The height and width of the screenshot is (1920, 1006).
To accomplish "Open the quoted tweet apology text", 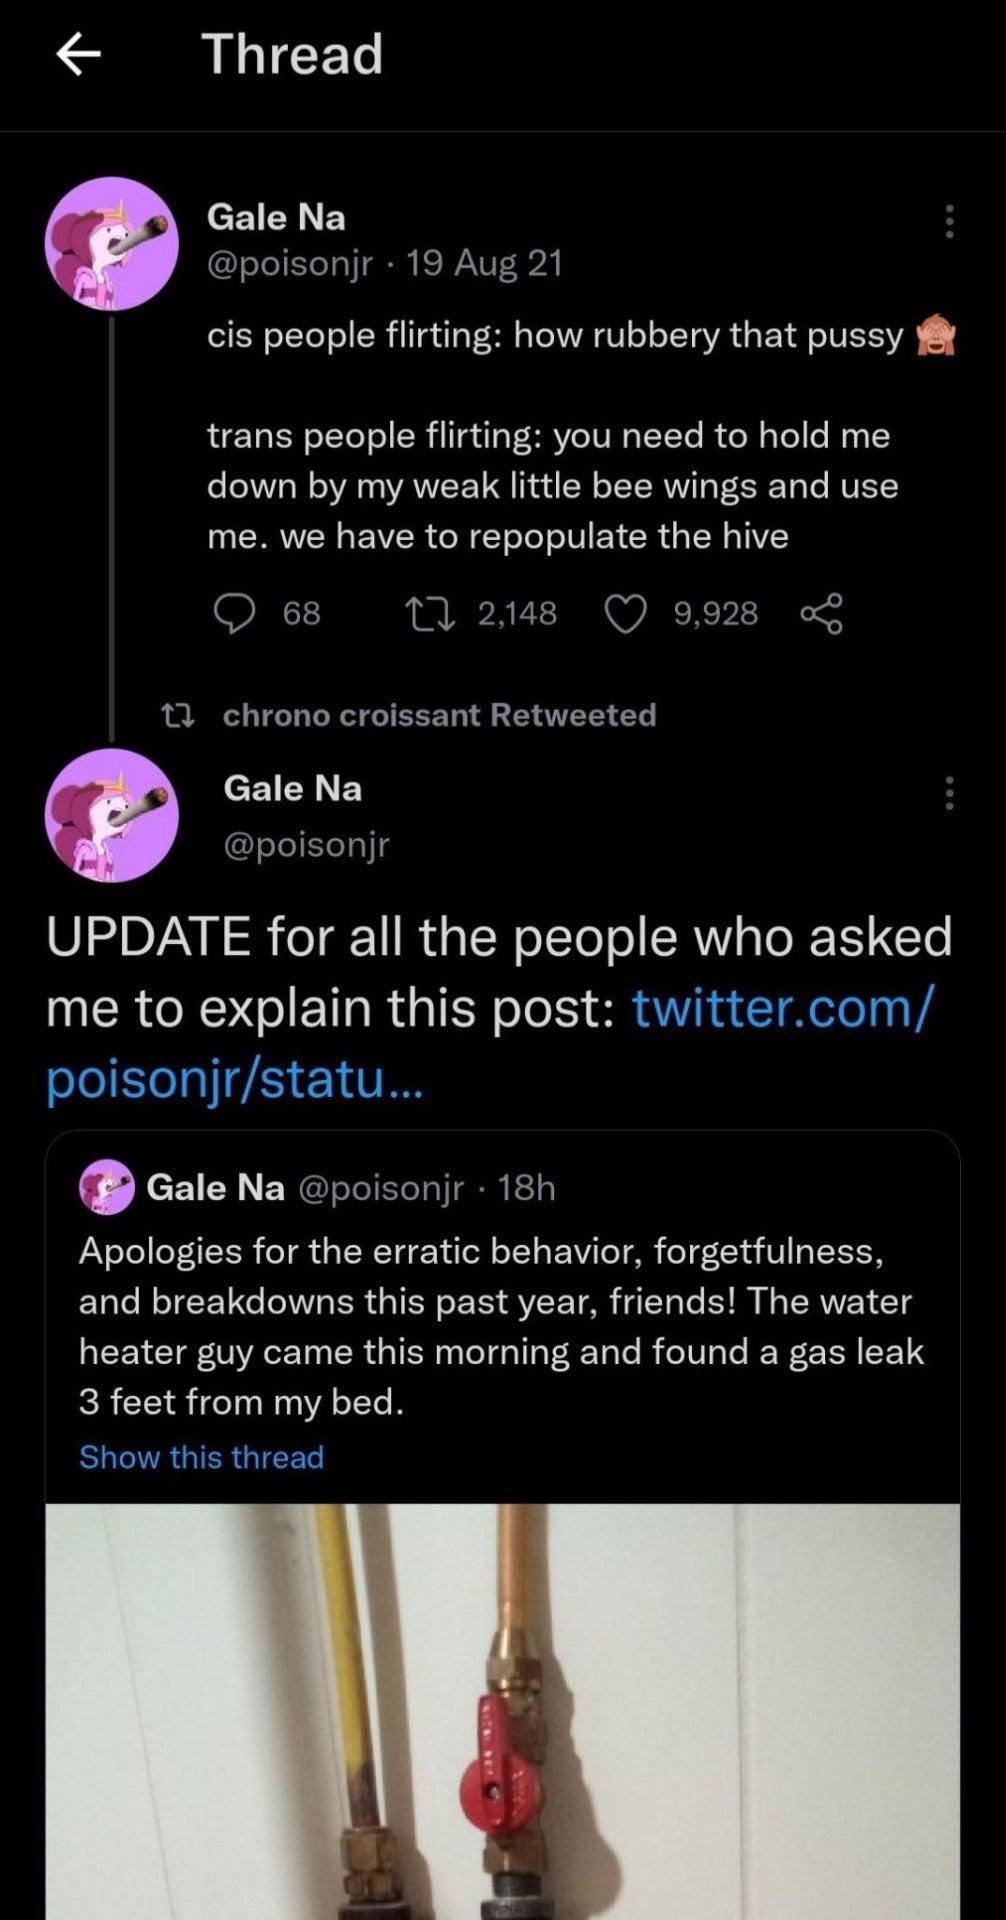I will click(x=500, y=1326).
